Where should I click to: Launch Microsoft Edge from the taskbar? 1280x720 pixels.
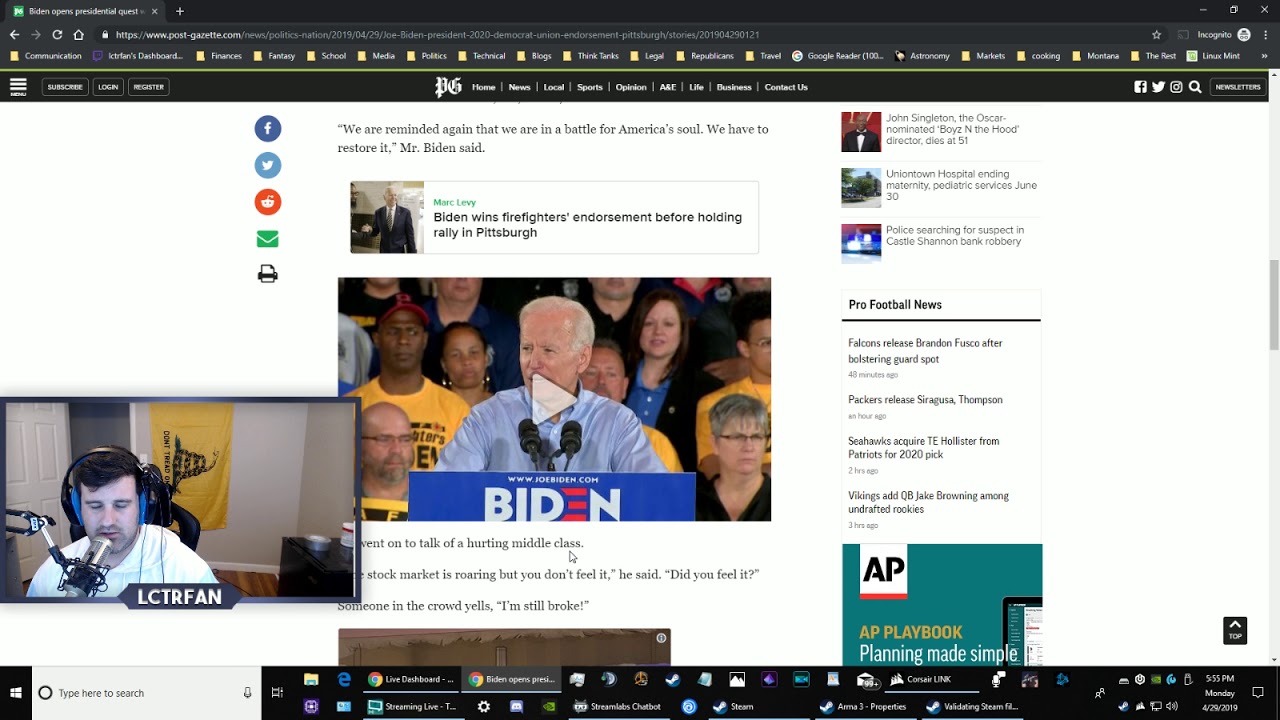[x=344, y=679]
